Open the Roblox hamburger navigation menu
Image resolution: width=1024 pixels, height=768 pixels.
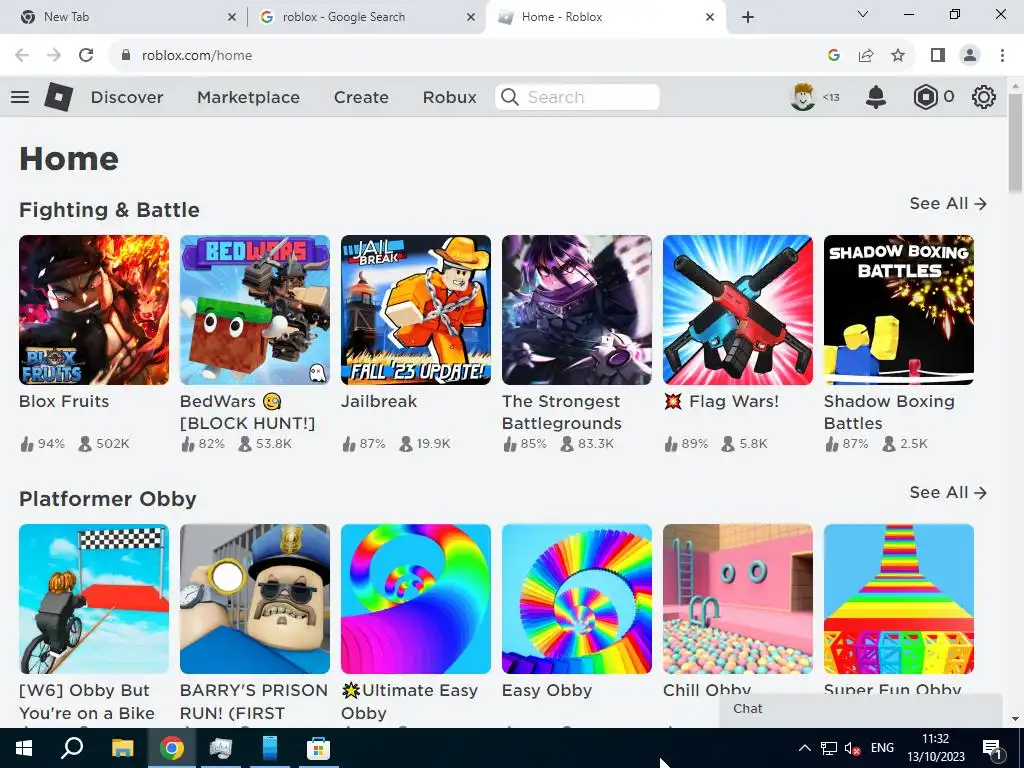(x=20, y=97)
